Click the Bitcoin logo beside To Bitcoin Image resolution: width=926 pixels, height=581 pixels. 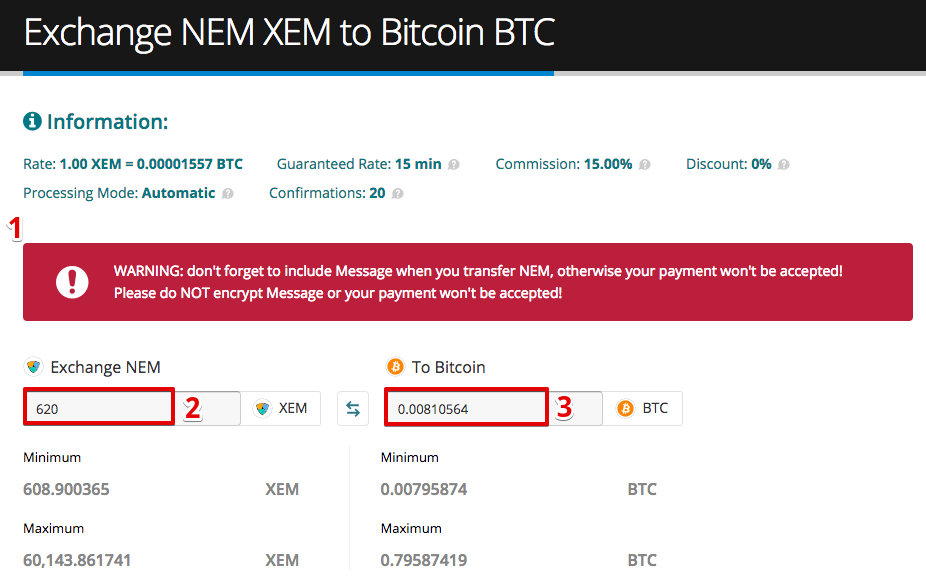pyautogui.click(x=395, y=367)
